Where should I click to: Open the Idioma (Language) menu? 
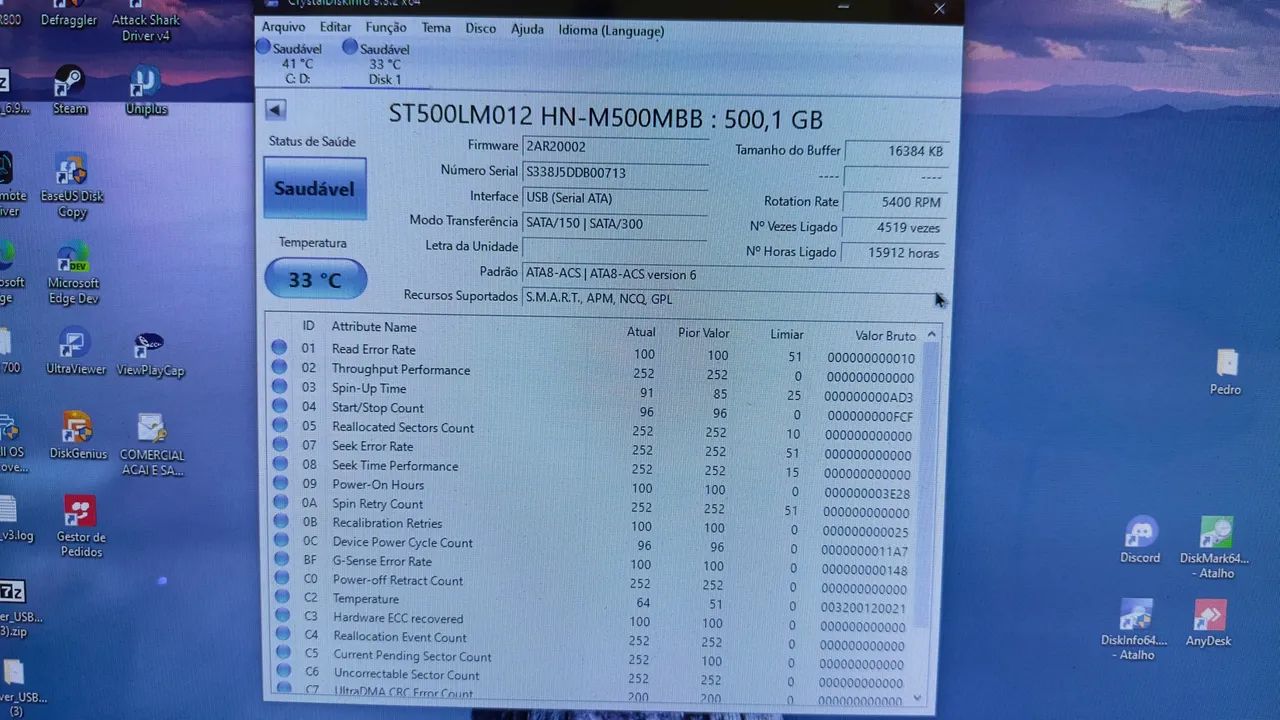tap(611, 30)
